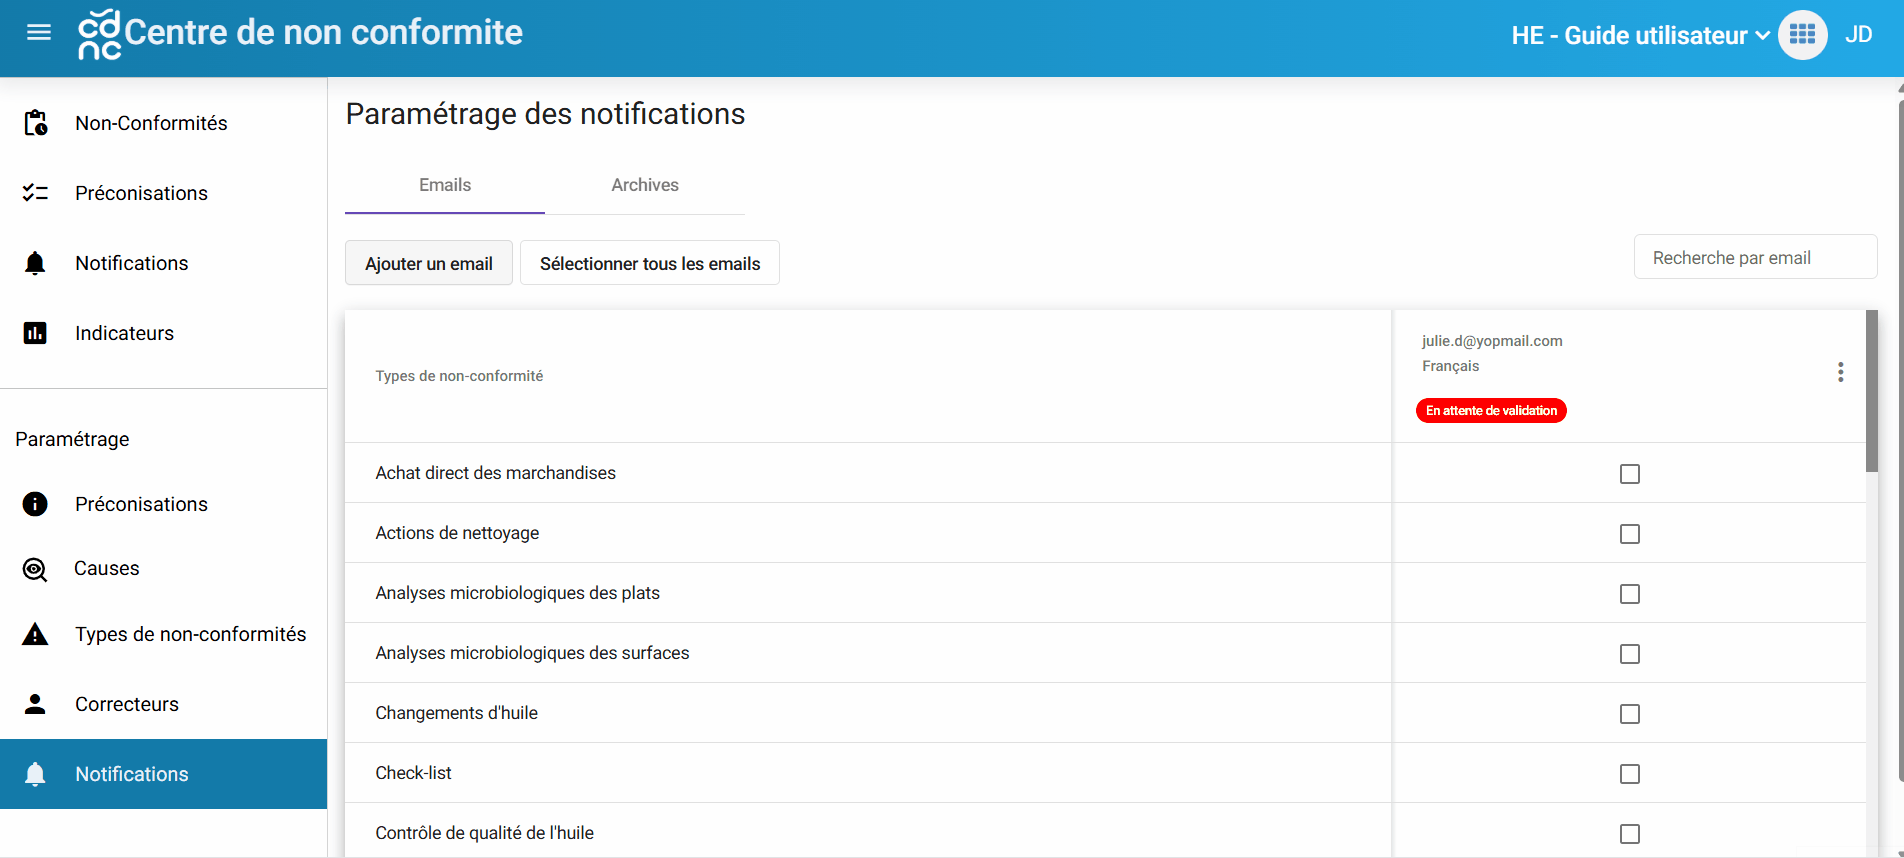Click the info icon for Paramétrage Préconisations

tap(35, 504)
